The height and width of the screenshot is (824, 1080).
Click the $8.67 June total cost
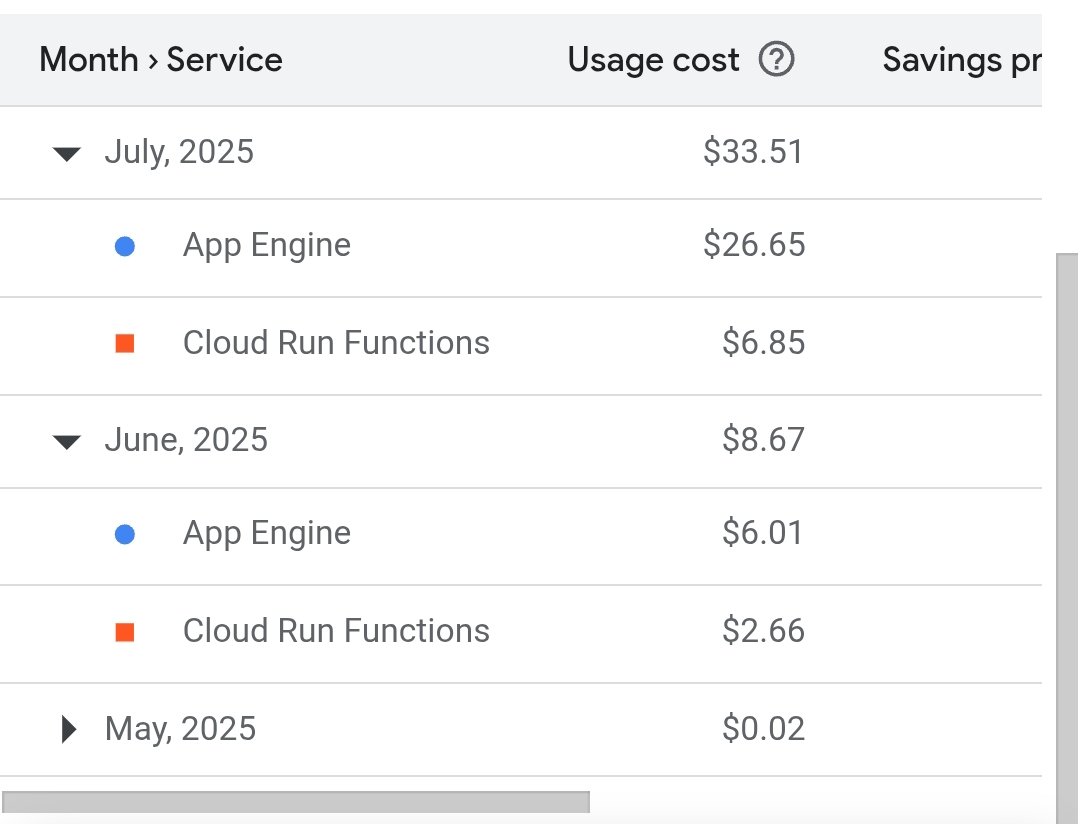pyautogui.click(x=763, y=440)
